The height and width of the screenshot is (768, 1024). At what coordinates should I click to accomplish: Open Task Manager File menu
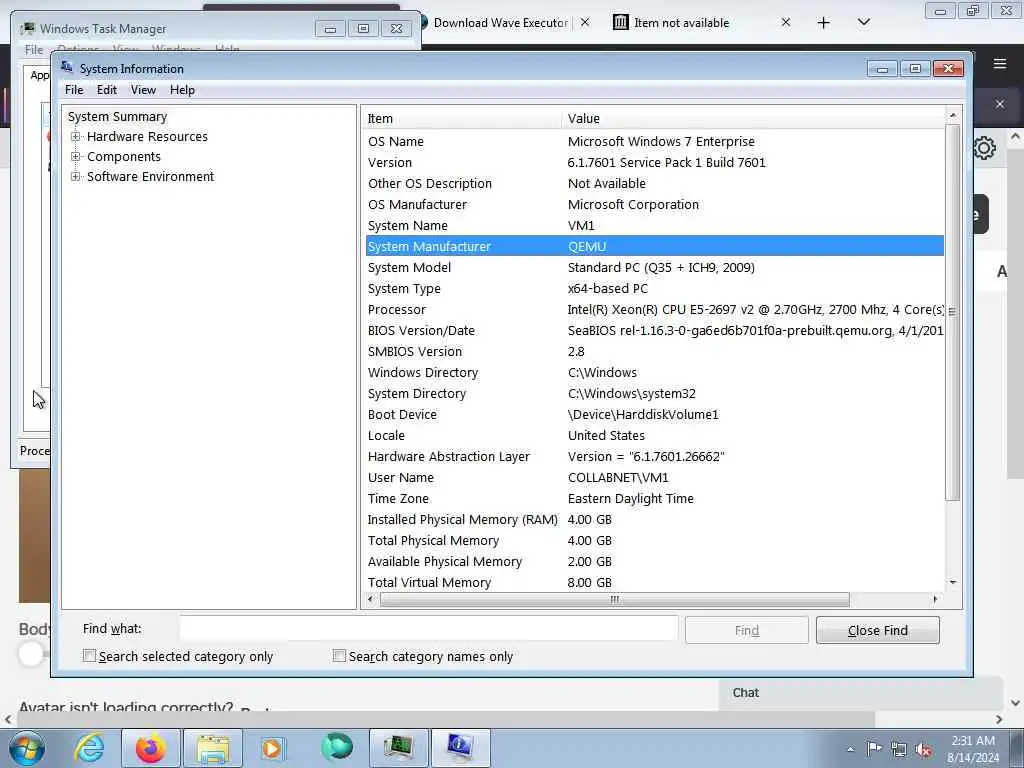tap(34, 50)
